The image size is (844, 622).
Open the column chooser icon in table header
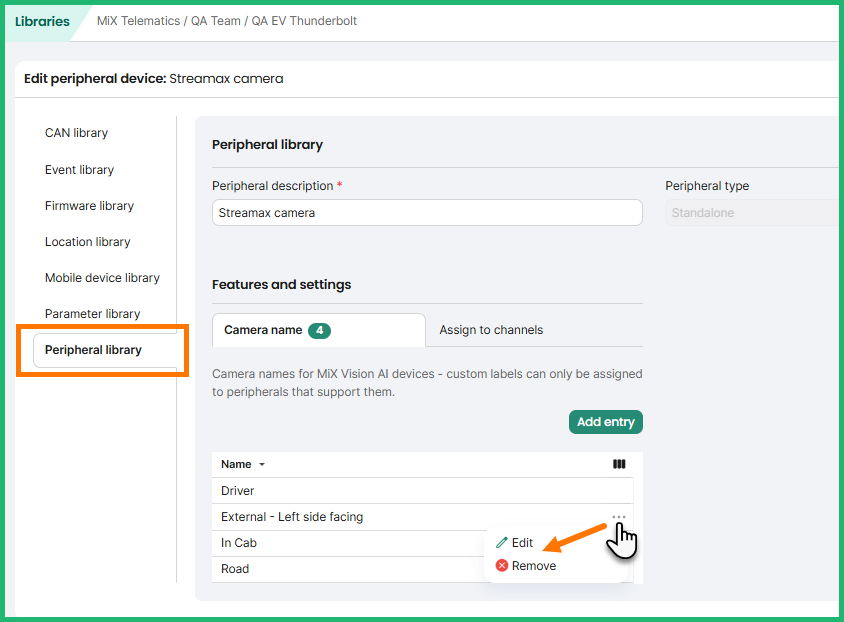618,464
